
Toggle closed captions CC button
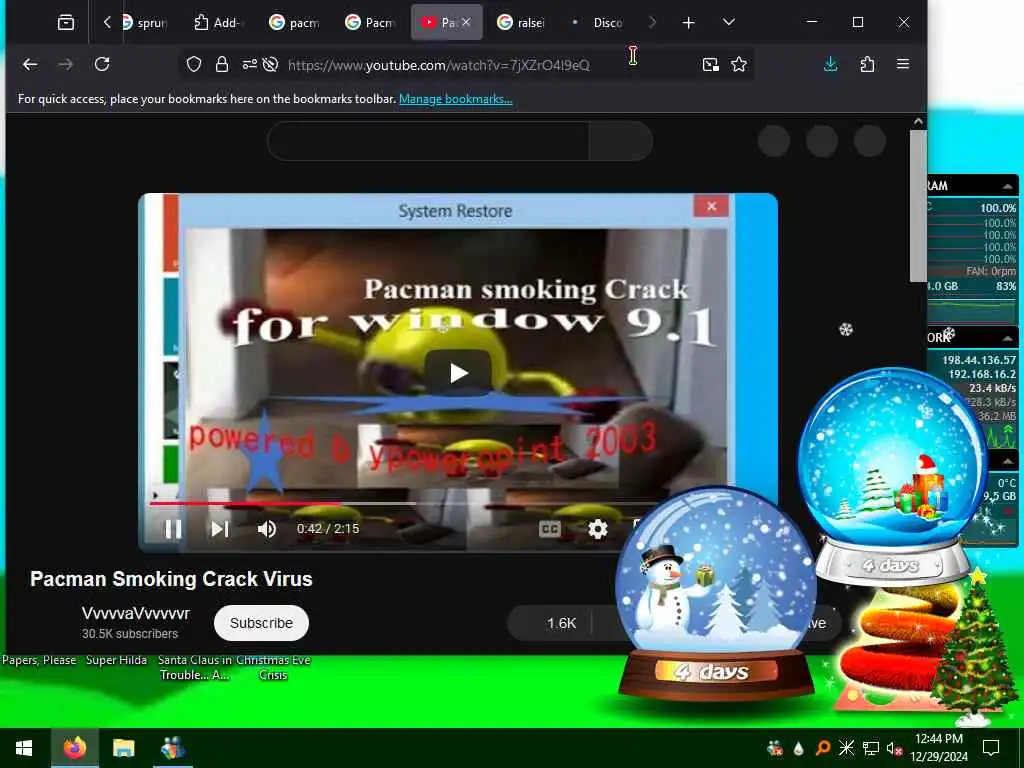[x=550, y=528]
